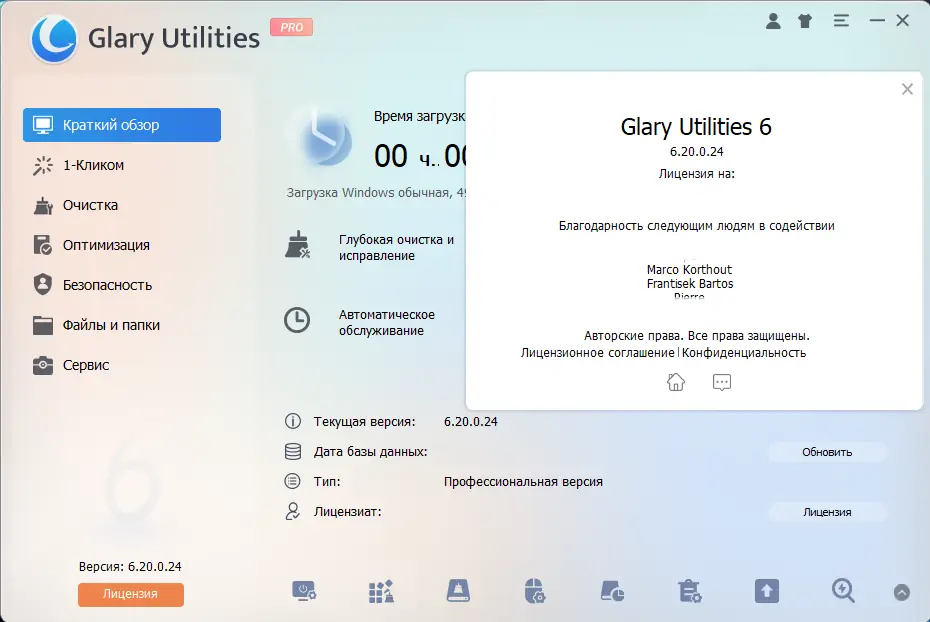Viewport: 930px width, 622px height.
Task: Open the apps grid cleanup icon
Action: click(381, 591)
